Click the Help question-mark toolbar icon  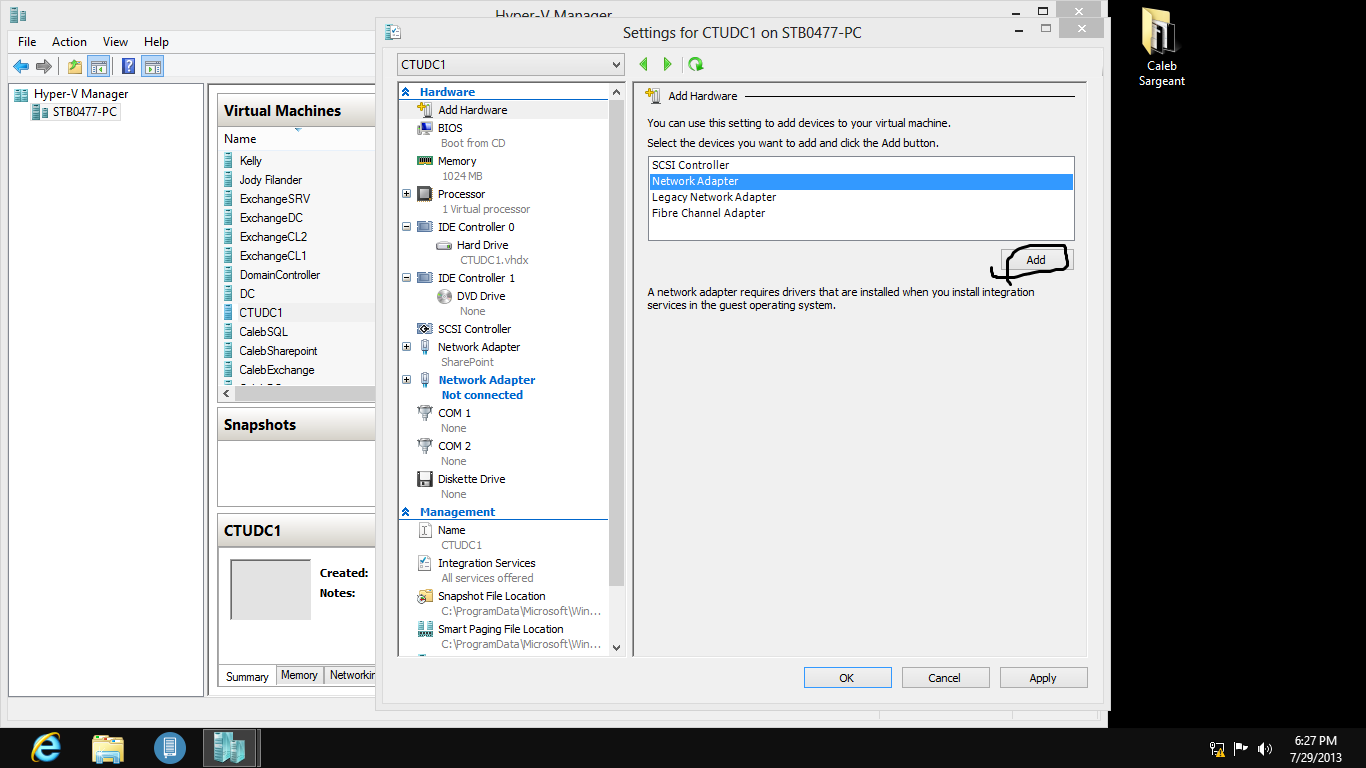(128, 66)
